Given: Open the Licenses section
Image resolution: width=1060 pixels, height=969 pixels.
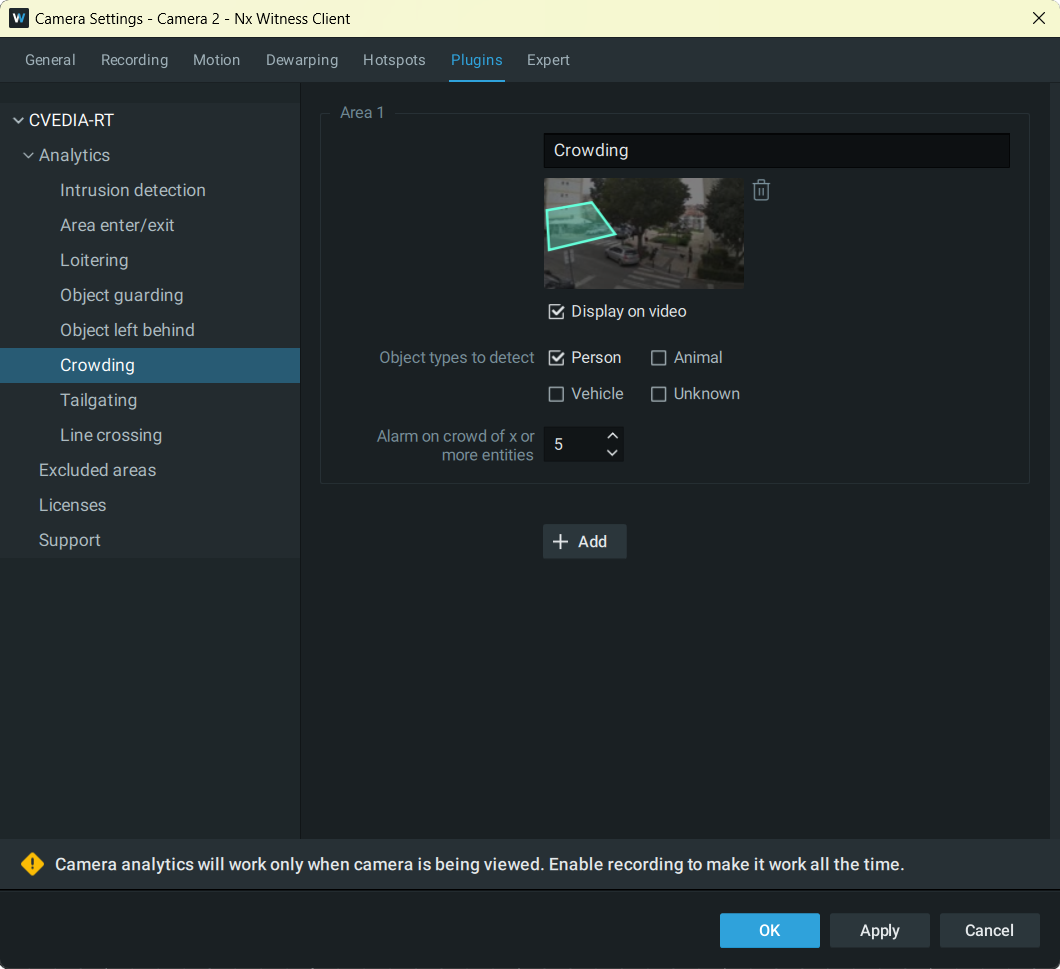Looking at the screenshot, I should (x=150, y=506).
